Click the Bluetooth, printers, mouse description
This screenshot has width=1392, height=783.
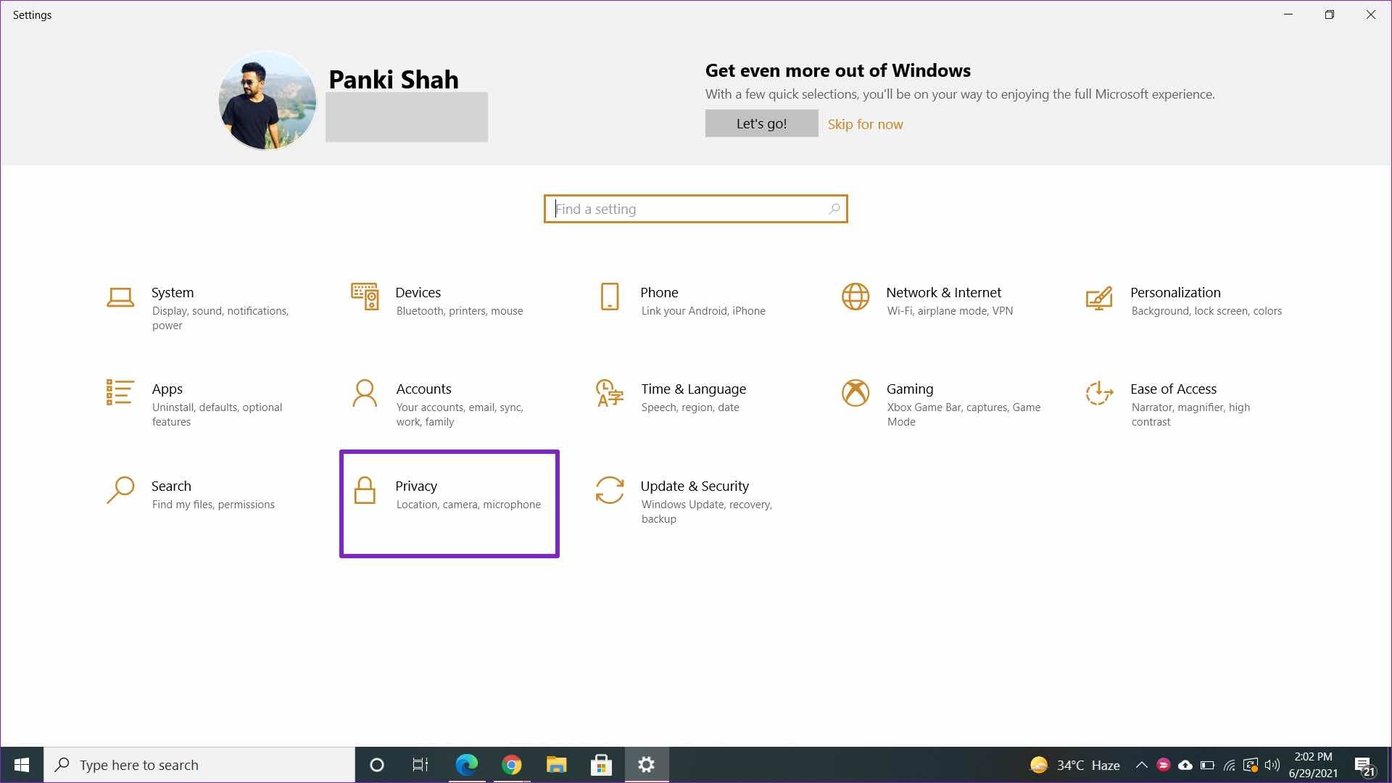click(459, 311)
